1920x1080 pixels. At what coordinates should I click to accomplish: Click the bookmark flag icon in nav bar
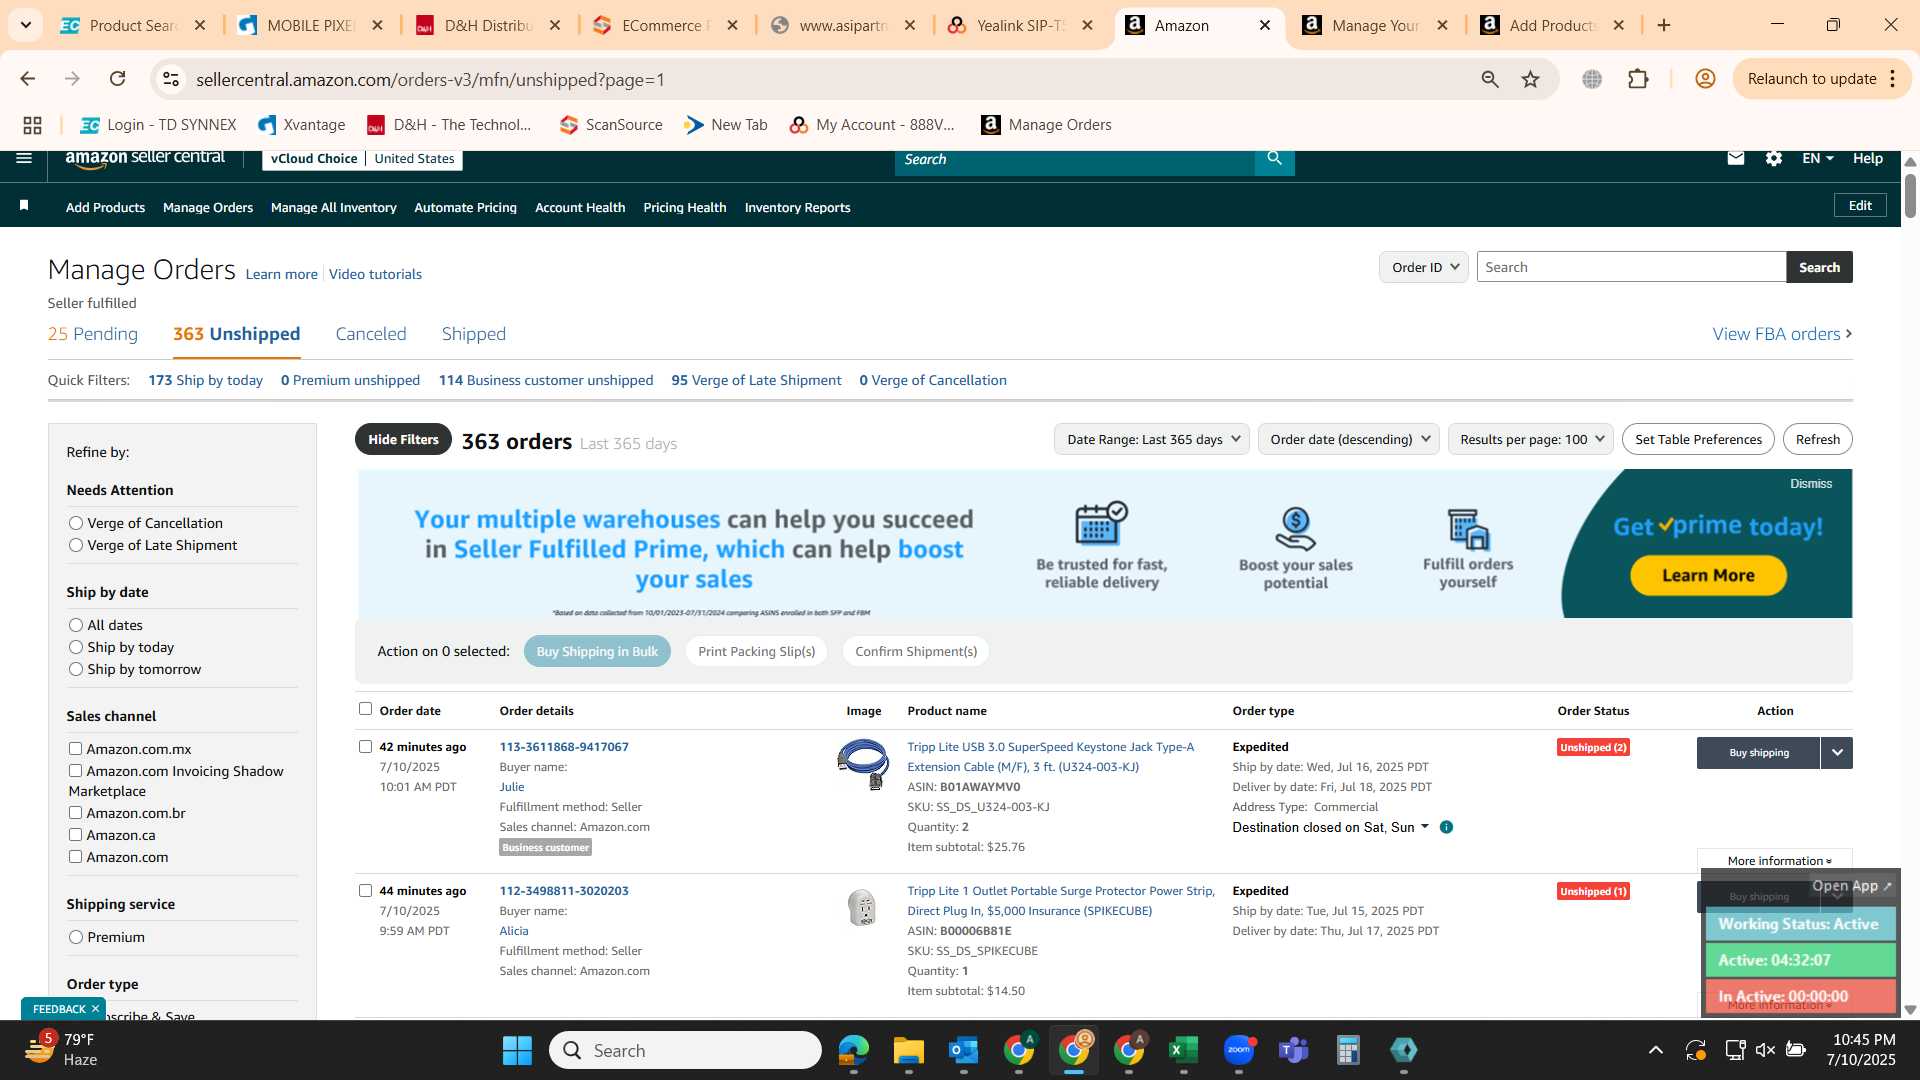point(24,206)
